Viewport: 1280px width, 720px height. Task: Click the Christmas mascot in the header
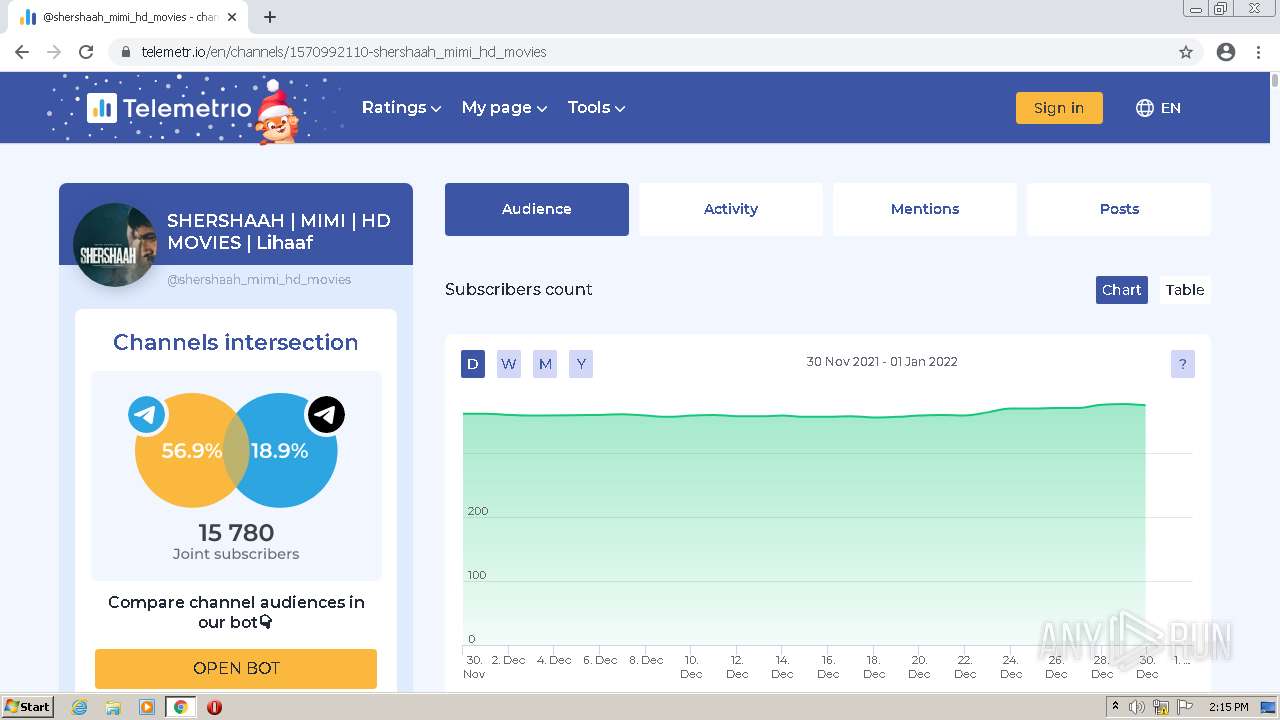click(x=277, y=113)
